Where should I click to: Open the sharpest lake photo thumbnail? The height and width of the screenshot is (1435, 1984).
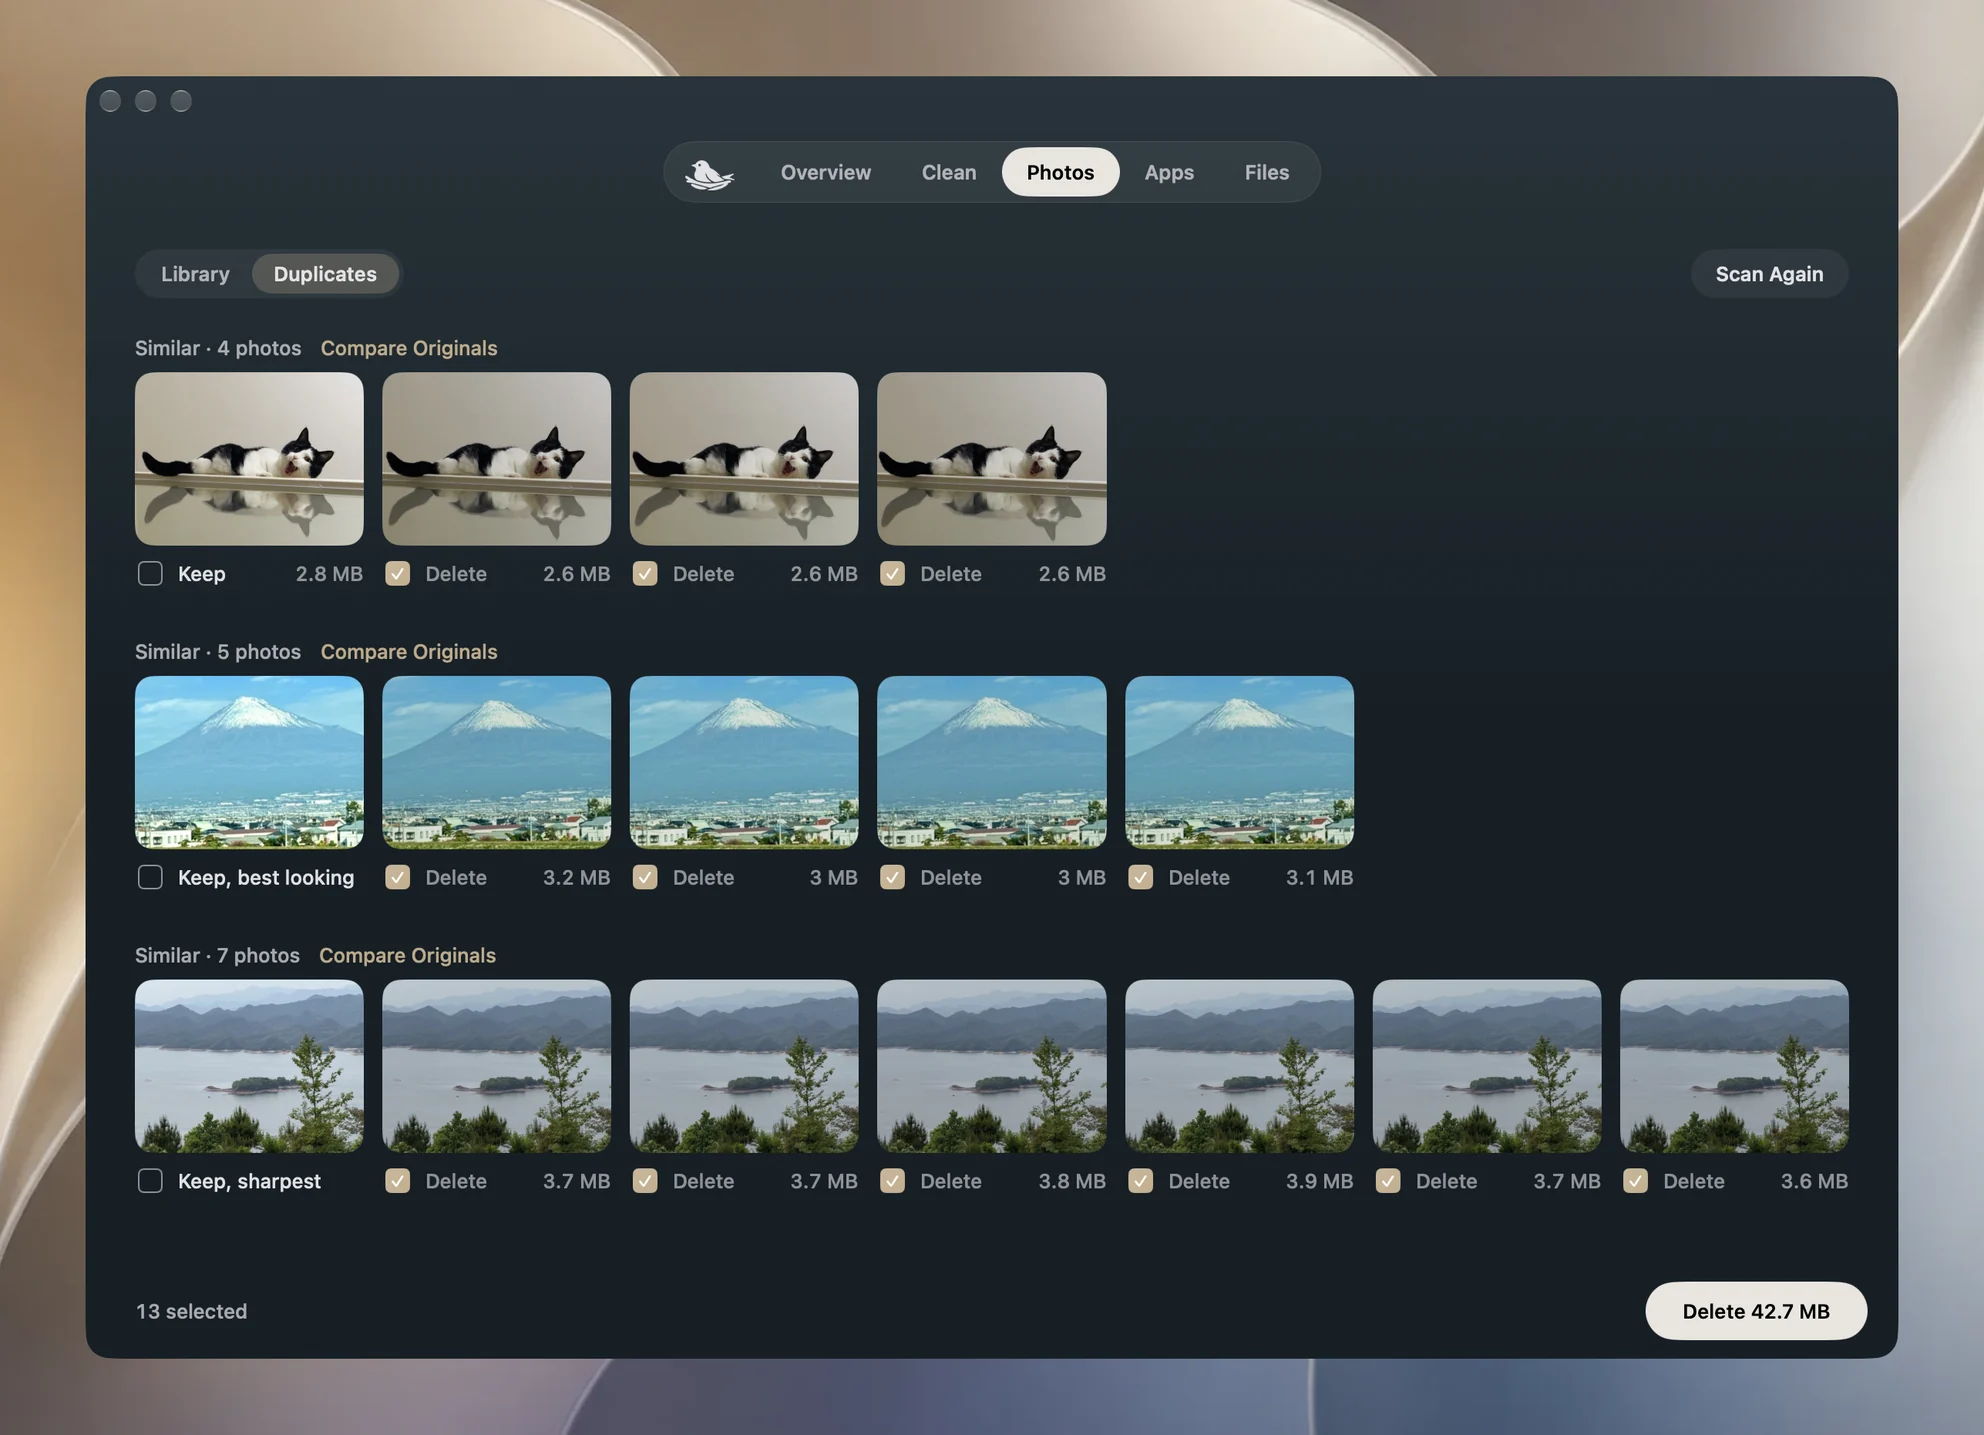pyautogui.click(x=249, y=1066)
